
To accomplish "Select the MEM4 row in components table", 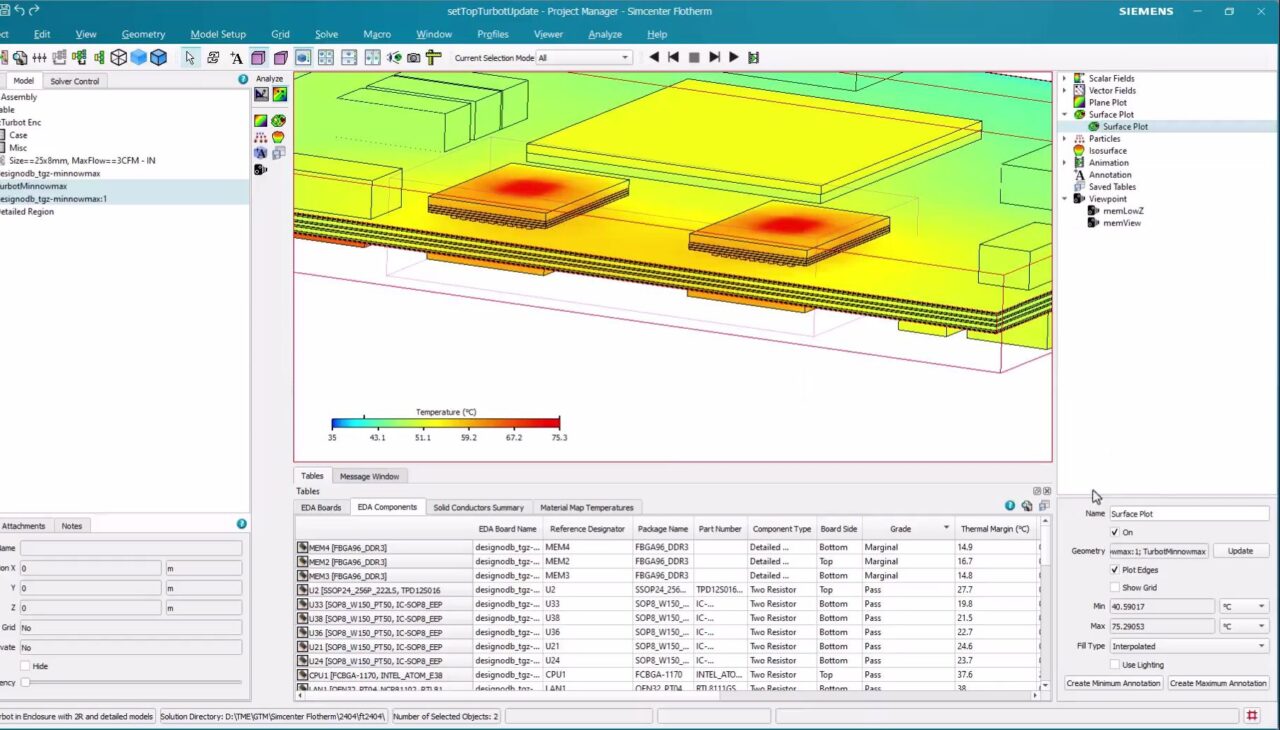I will click(x=668, y=547).
